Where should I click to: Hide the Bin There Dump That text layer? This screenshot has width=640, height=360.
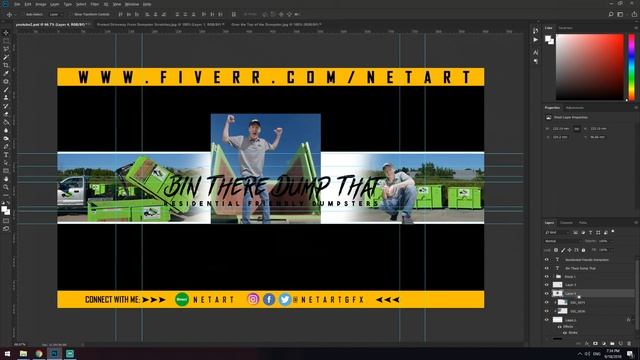pos(547,268)
